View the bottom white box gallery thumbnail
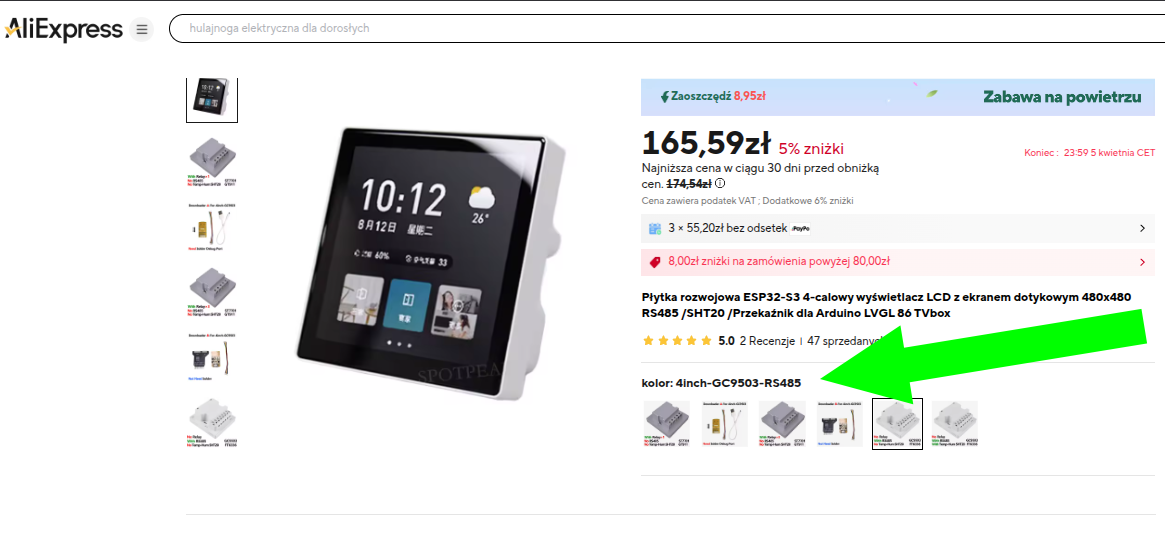This screenshot has height=553, width=1165. [212, 424]
